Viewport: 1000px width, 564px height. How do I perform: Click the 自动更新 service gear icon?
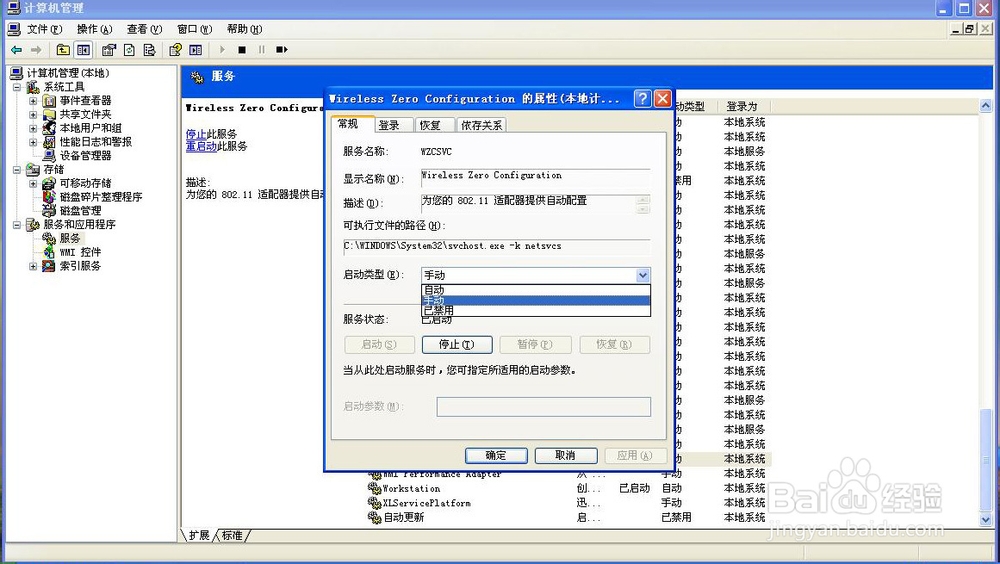[x=374, y=517]
